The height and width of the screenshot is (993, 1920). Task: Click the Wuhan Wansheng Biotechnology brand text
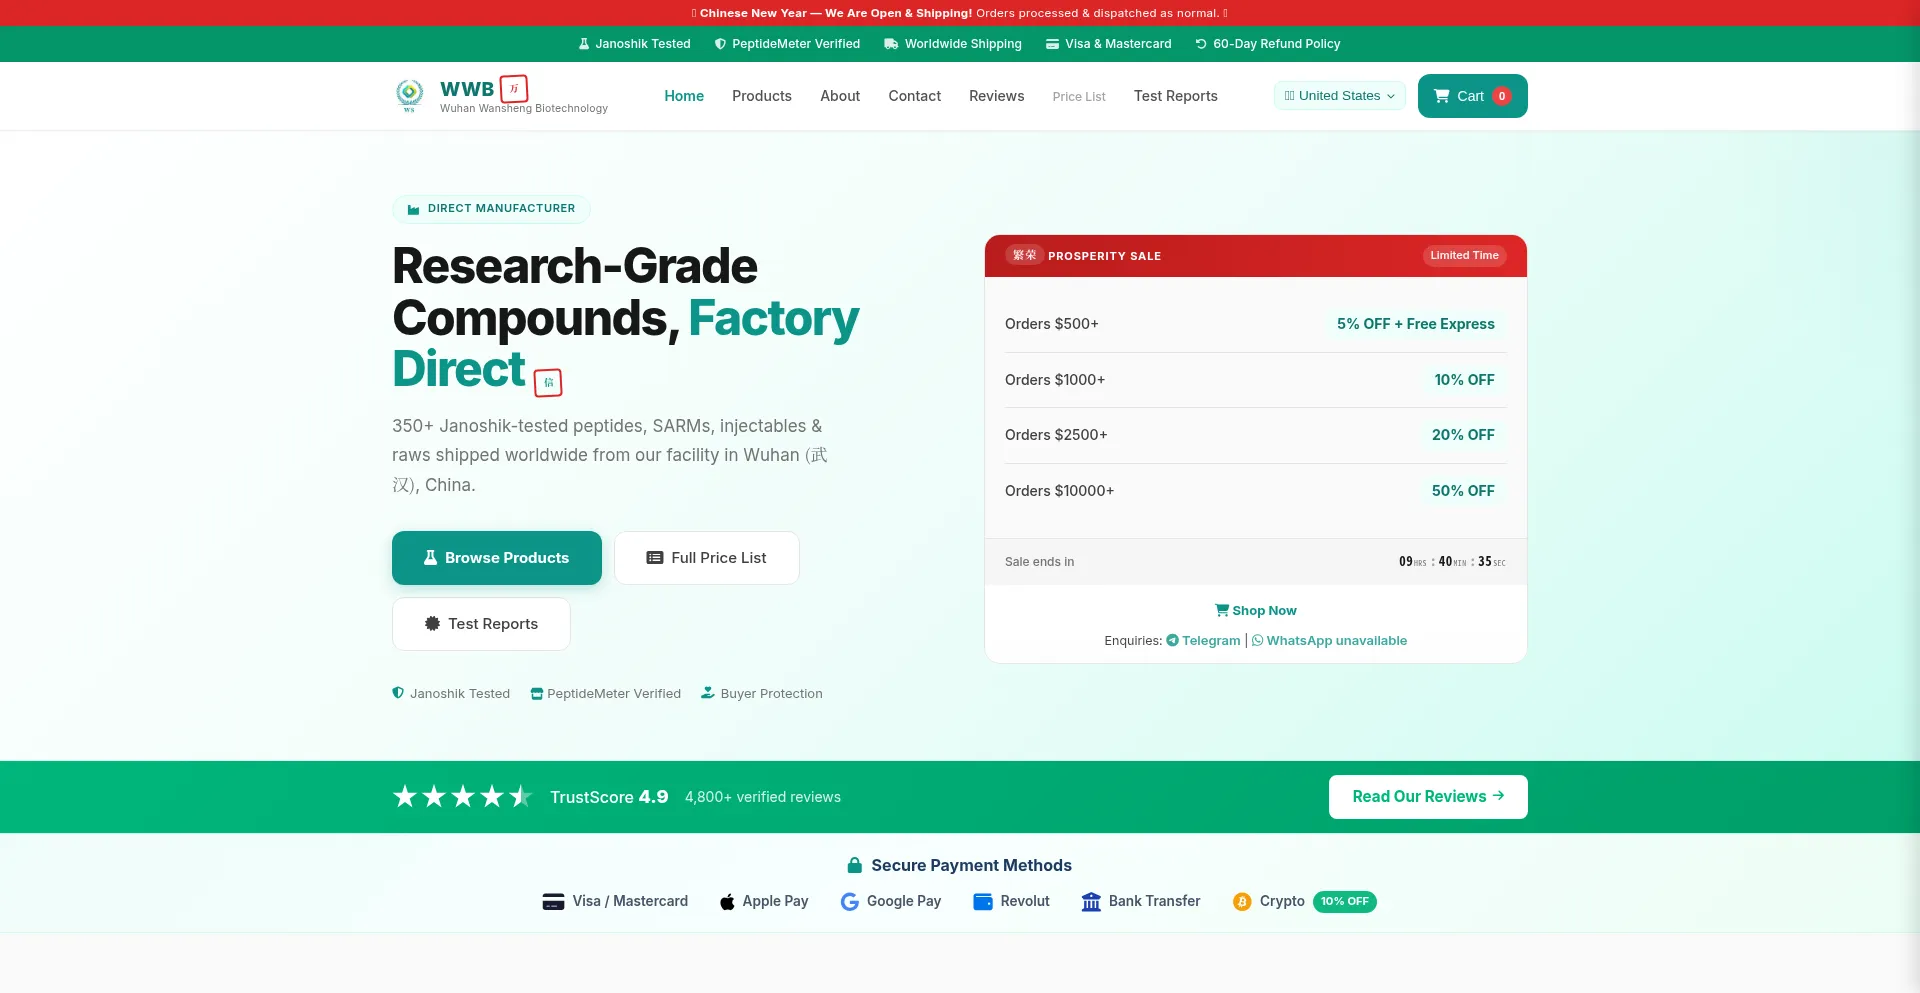click(524, 109)
